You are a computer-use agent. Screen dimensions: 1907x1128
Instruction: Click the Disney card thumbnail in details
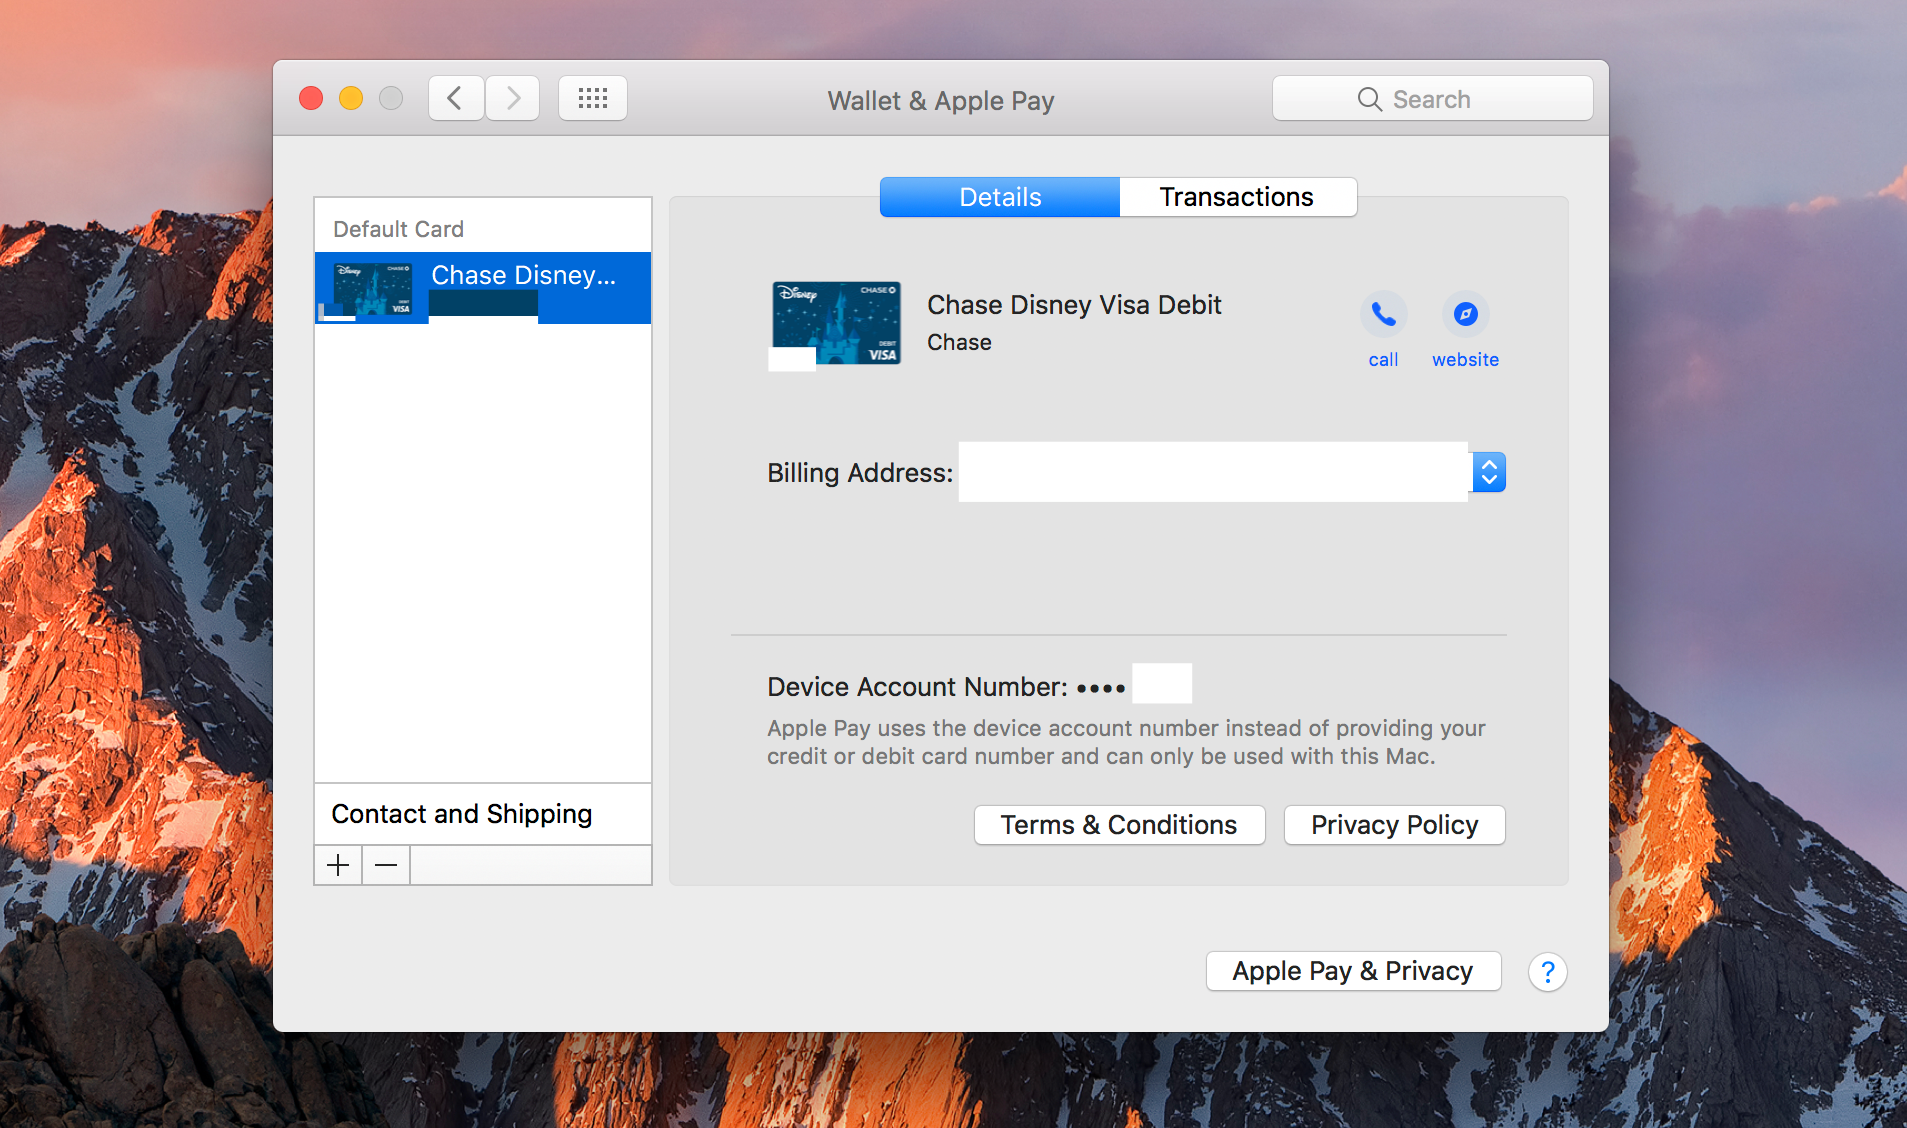pos(836,322)
